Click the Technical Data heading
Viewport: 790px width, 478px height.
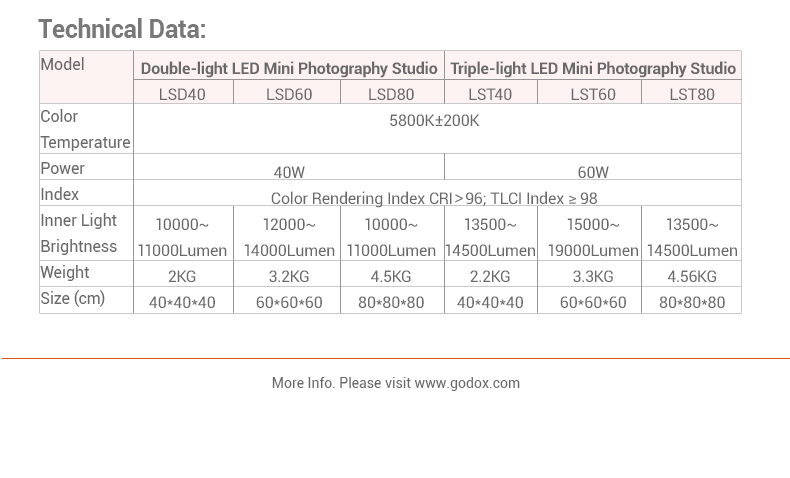tap(122, 29)
